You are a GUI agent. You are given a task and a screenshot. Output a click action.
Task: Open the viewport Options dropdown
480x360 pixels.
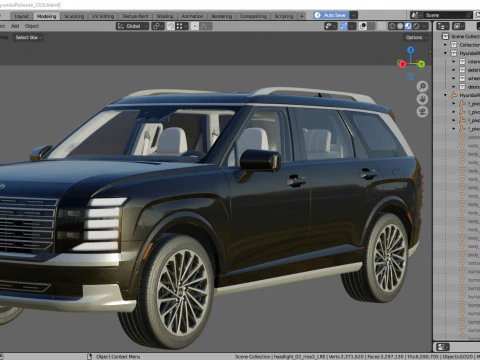tap(416, 37)
